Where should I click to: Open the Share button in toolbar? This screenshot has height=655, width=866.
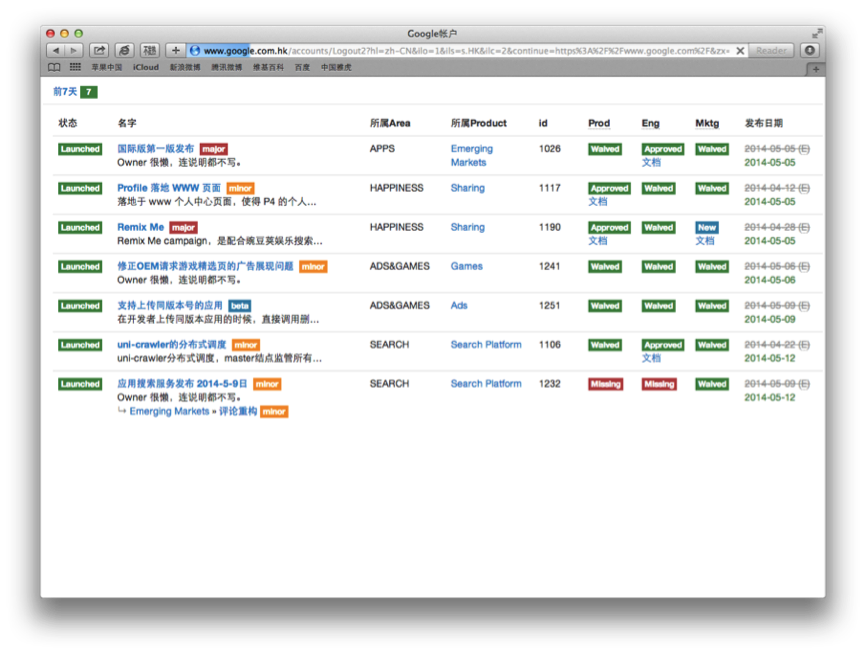click(99, 50)
